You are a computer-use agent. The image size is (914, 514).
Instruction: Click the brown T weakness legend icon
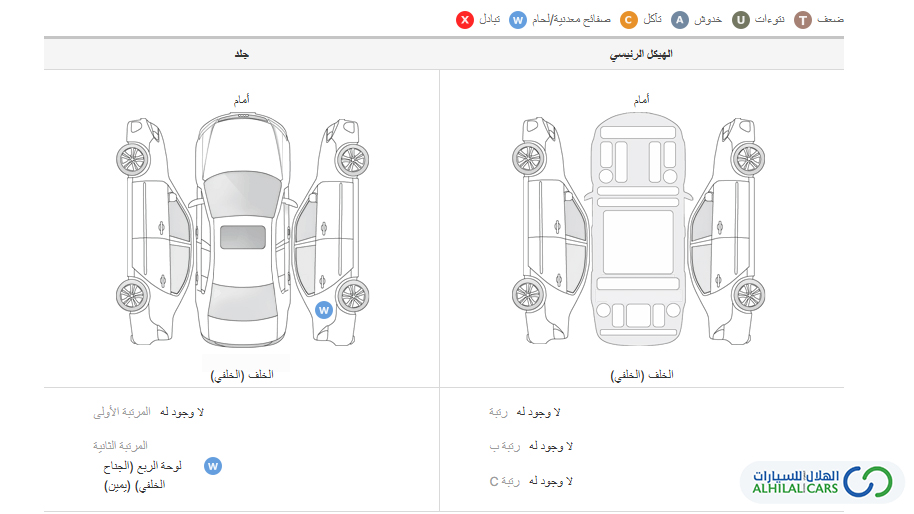point(803,20)
